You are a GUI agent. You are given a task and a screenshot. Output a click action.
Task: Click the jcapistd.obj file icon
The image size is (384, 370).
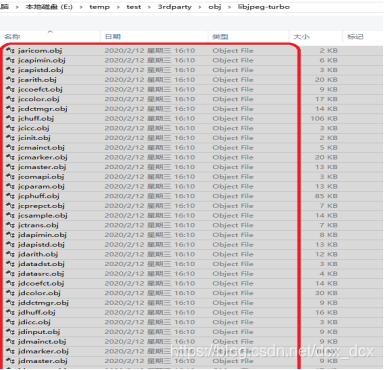10,70
